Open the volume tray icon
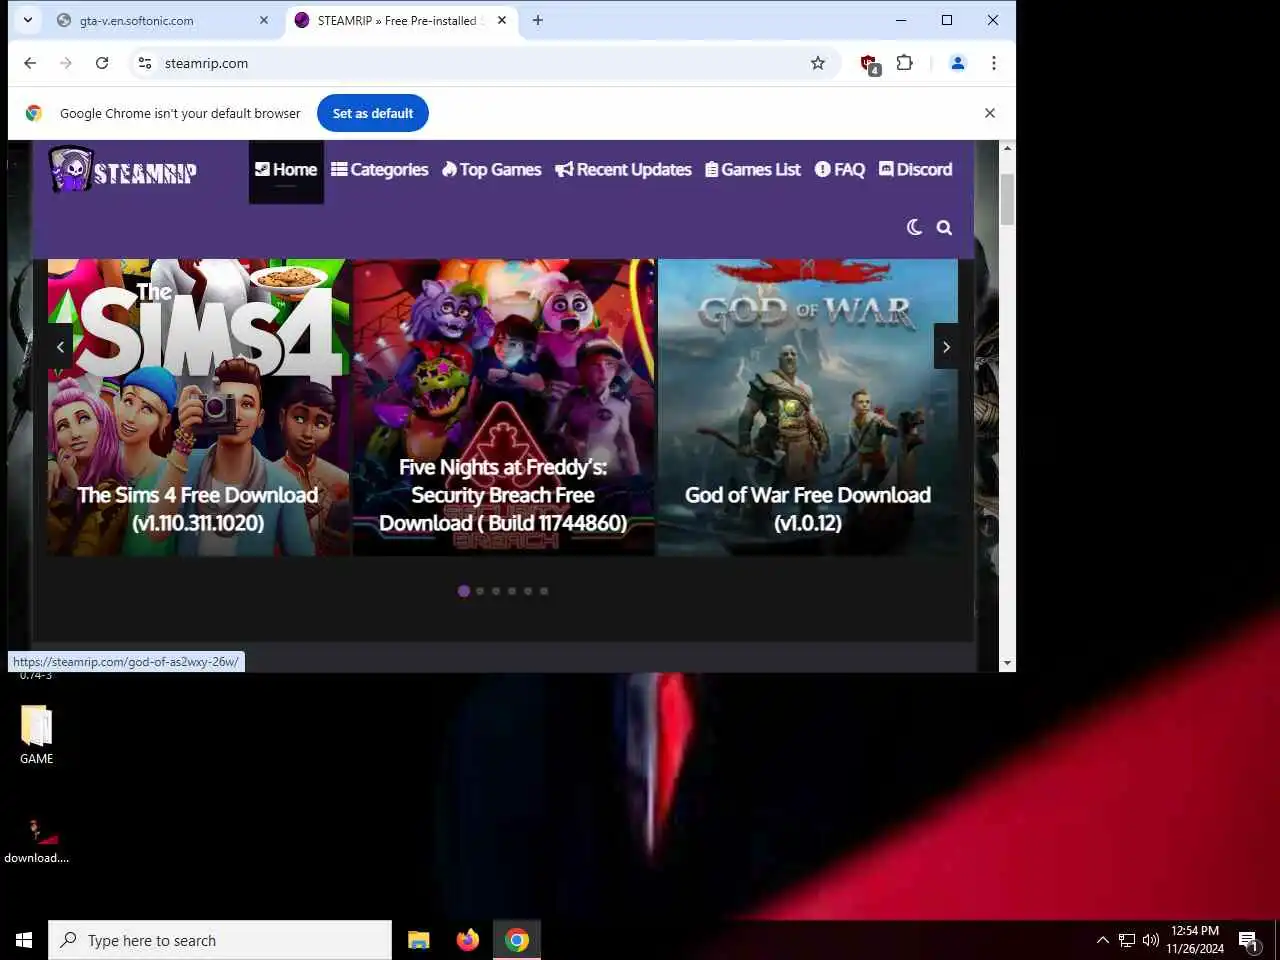 click(x=1150, y=940)
